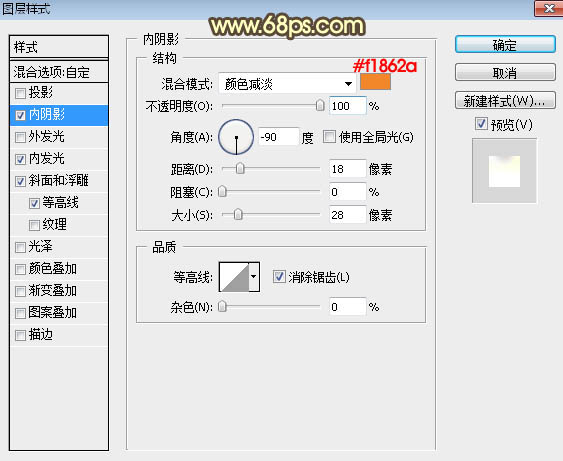Uncheck 消除锯齿 anti-alias checkbox
This screenshot has width=563, height=461.
point(279,277)
